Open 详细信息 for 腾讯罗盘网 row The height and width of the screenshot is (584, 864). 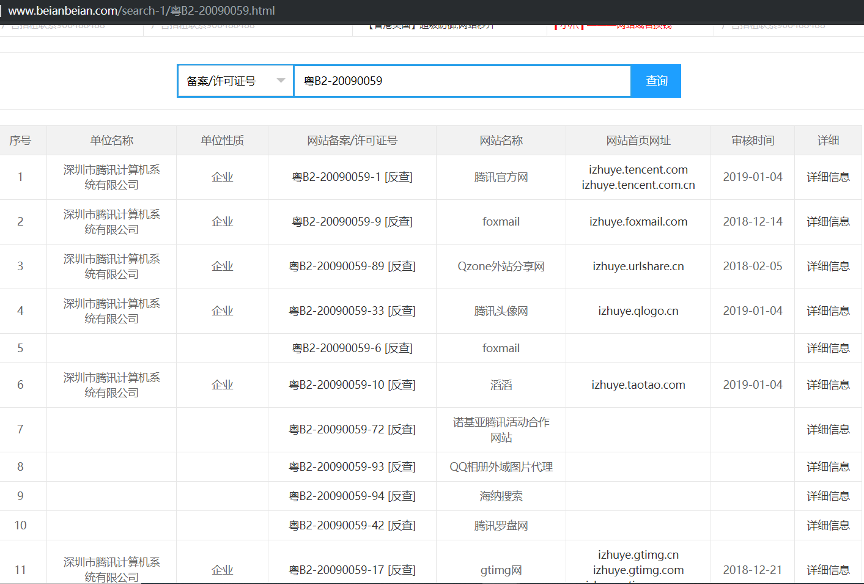(x=828, y=525)
